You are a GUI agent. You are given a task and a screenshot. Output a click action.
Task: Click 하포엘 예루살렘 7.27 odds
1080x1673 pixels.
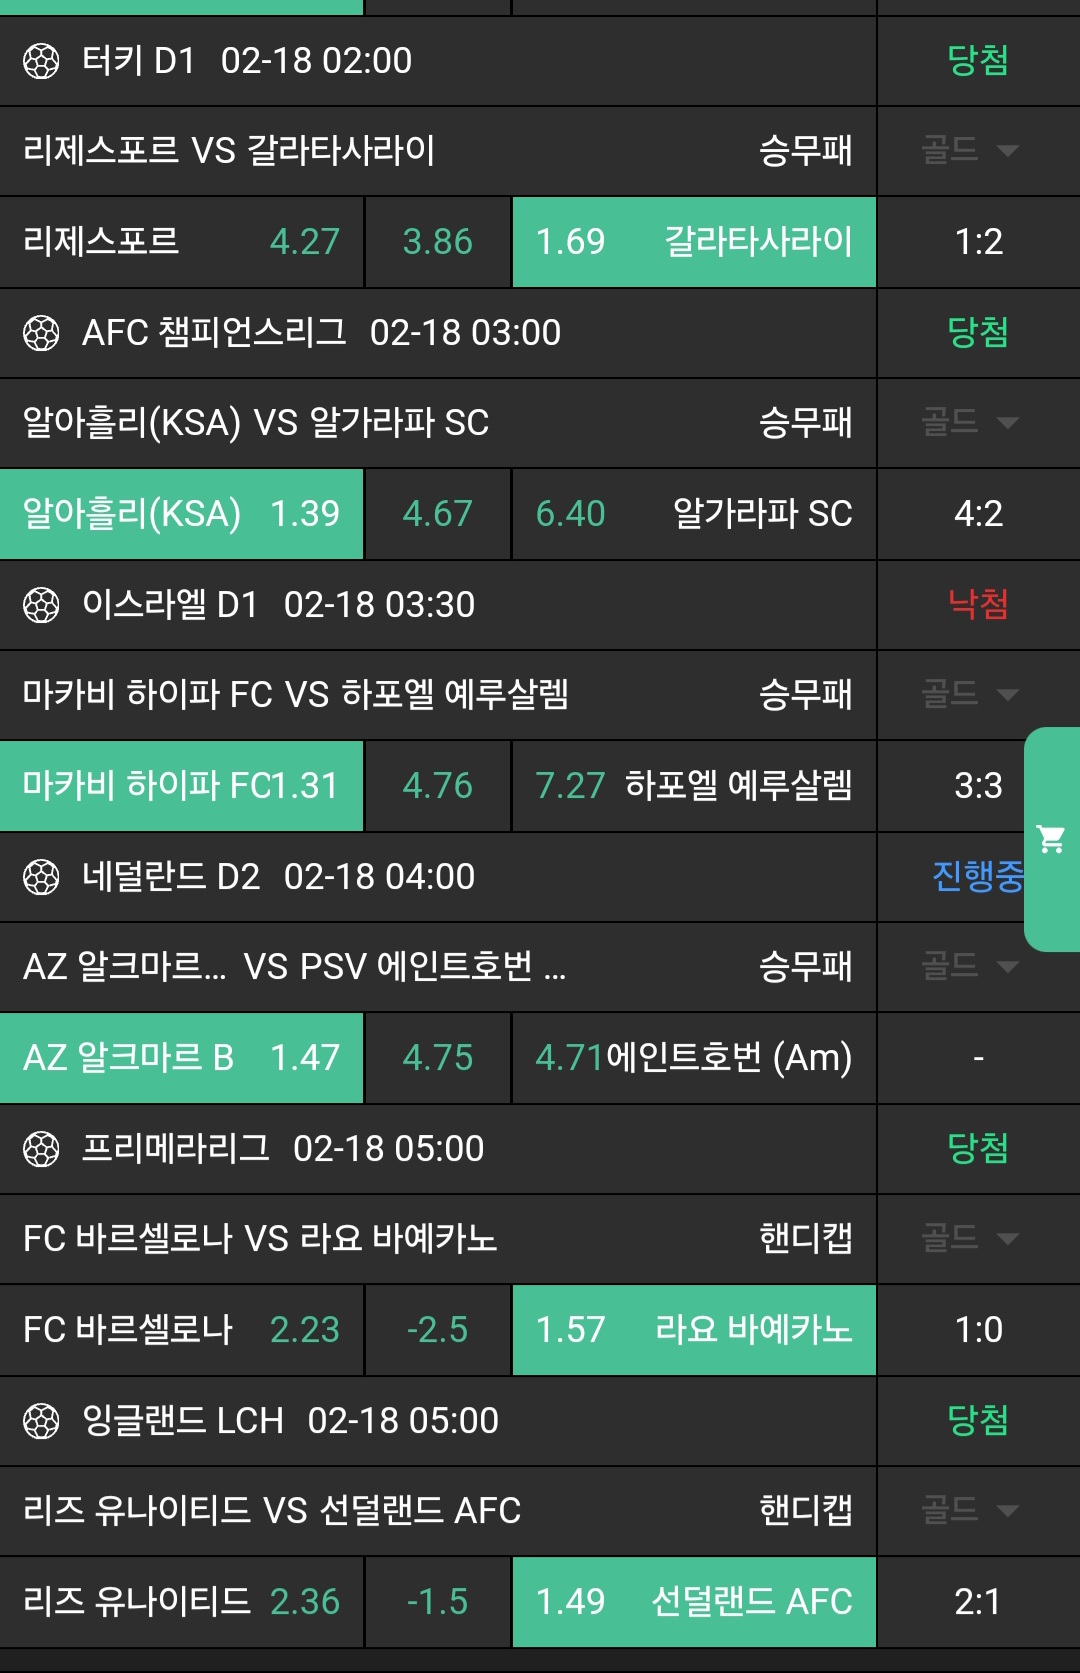coord(694,786)
